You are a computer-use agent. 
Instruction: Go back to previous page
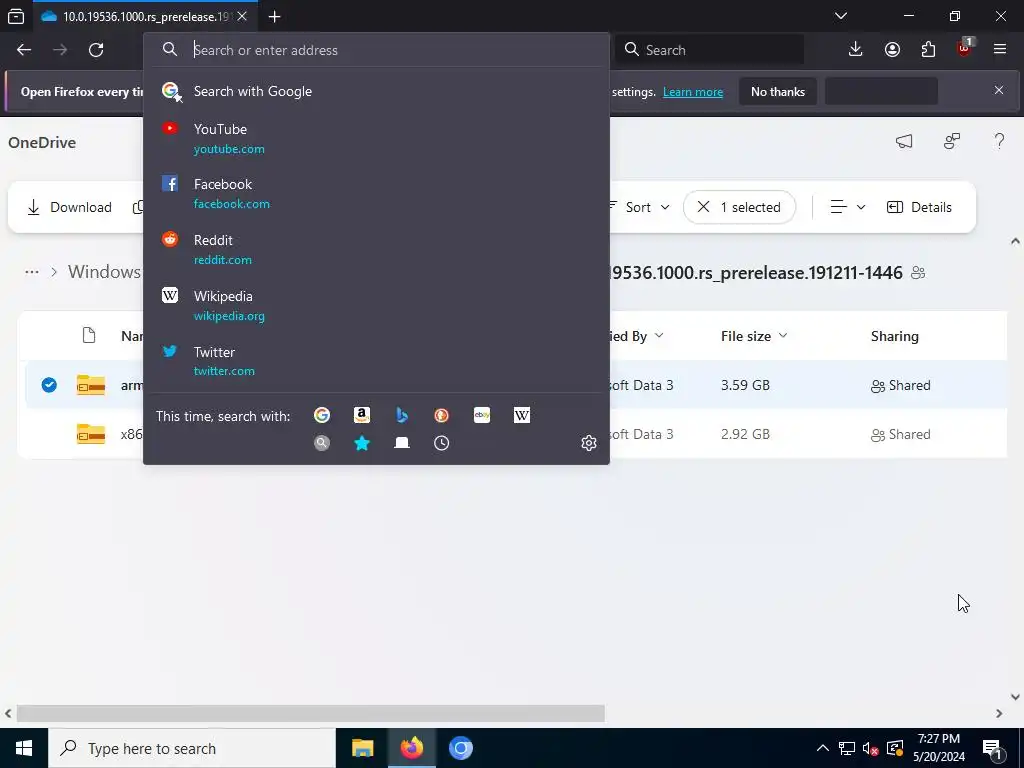(x=24, y=50)
